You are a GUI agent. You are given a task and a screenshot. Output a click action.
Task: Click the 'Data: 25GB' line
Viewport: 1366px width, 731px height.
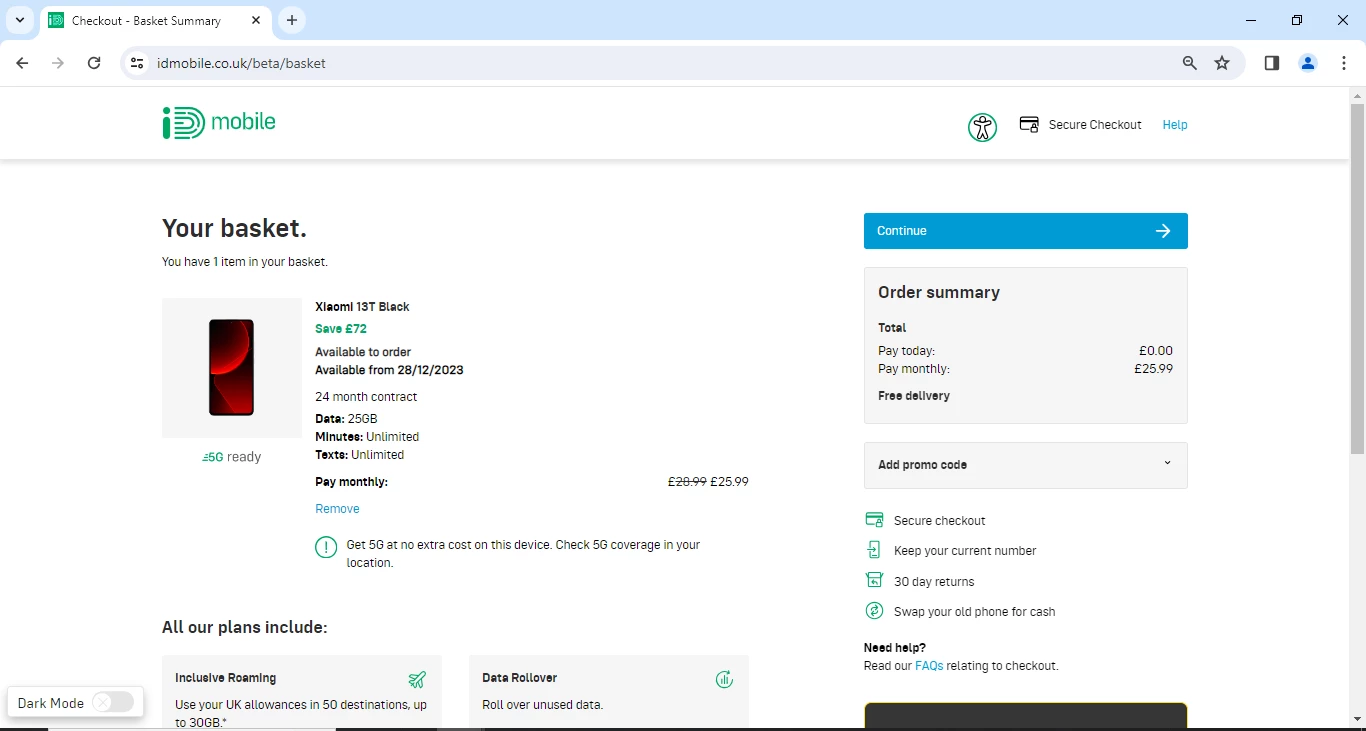click(x=346, y=419)
